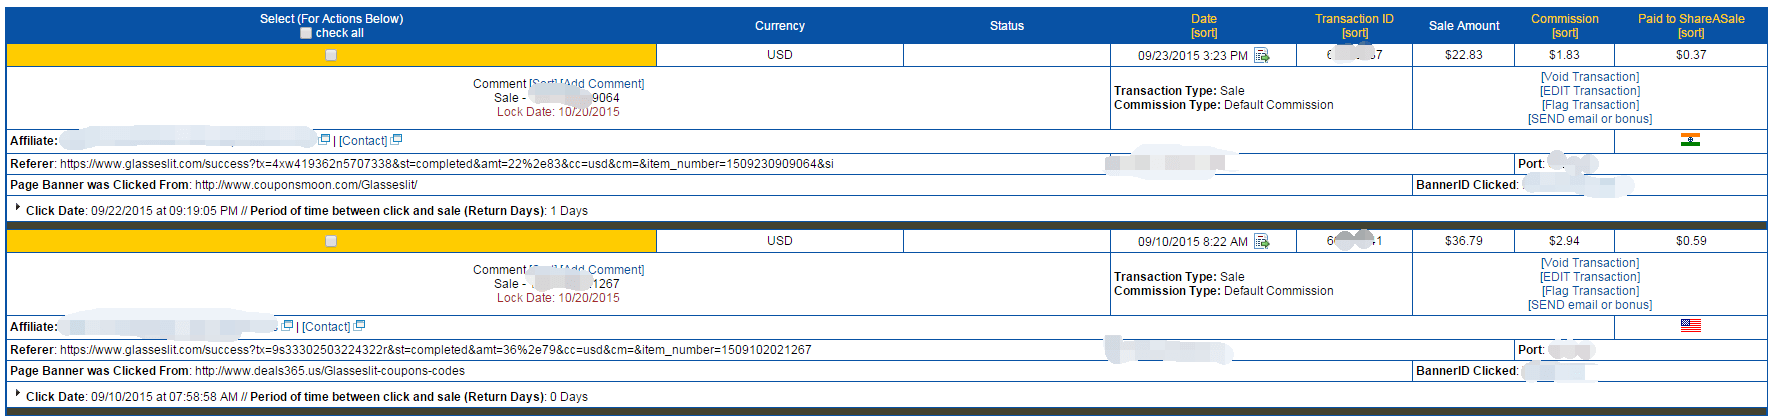Expand click date details for 09/22/2015
The image size is (1776, 416).
(x=18, y=208)
